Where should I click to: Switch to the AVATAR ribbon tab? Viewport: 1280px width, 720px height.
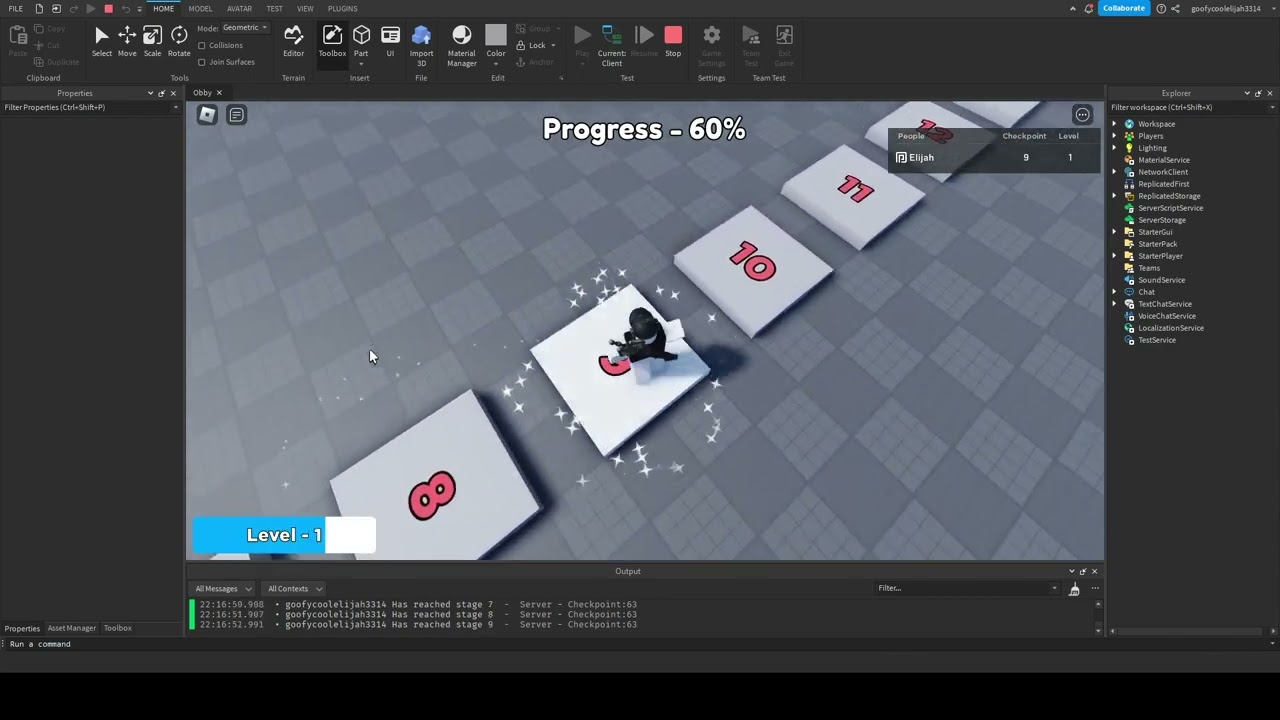pos(239,8)
